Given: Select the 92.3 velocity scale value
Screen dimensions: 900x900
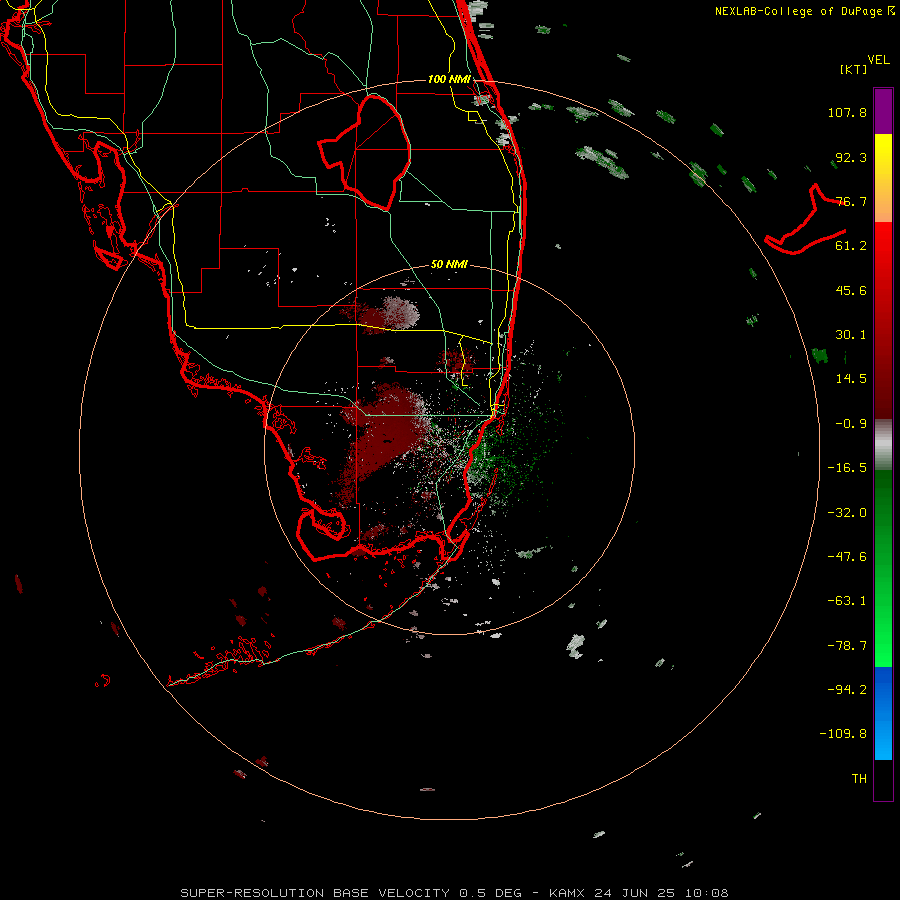Looking at the screenshot, I should pos(851,157).
